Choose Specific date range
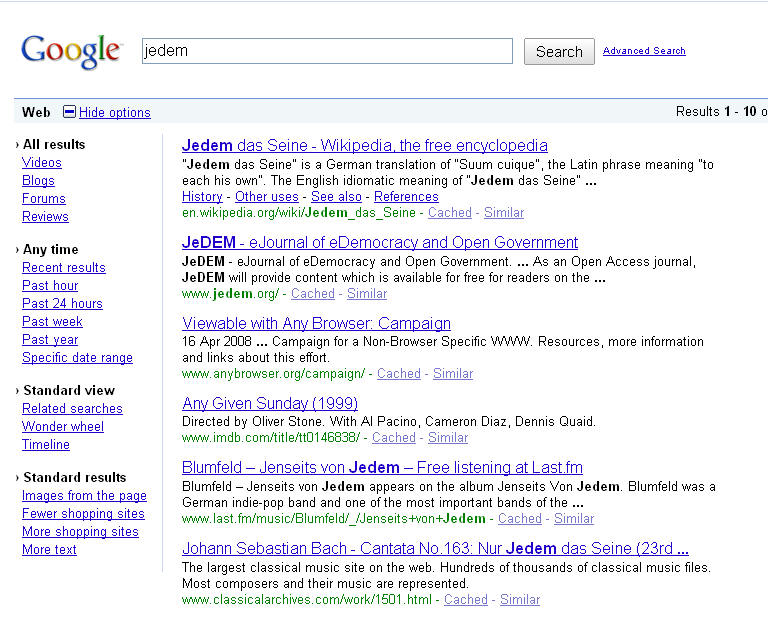 tap(77, 358)
